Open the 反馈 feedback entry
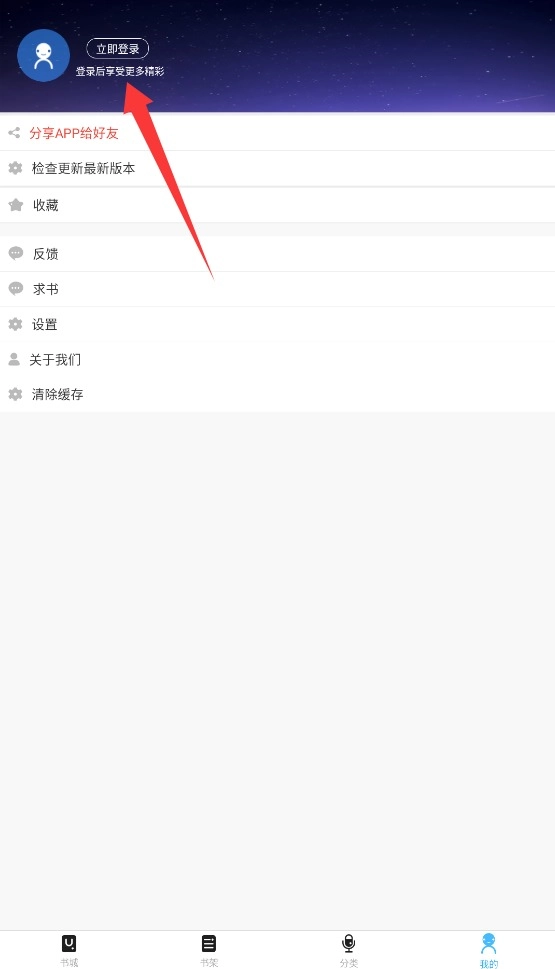 click(278, 253)
